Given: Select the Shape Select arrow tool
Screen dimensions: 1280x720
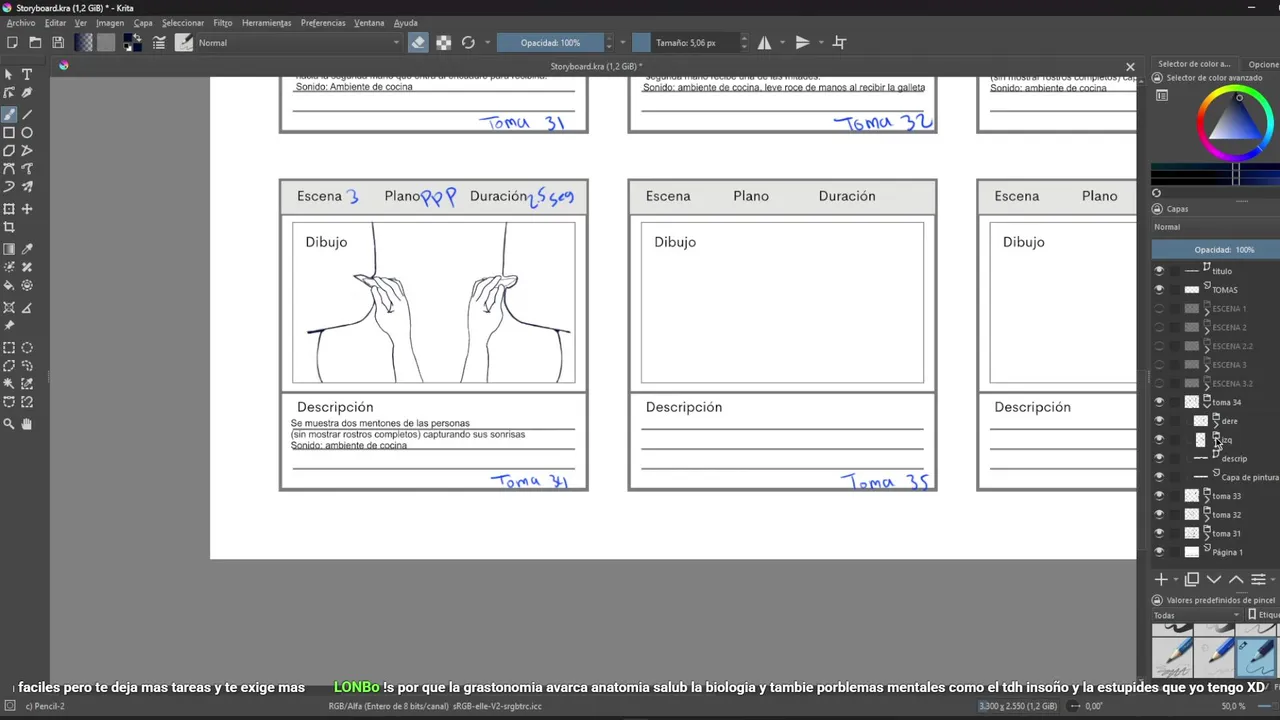Looking at the screenshot, I should (x=9, y=75).
